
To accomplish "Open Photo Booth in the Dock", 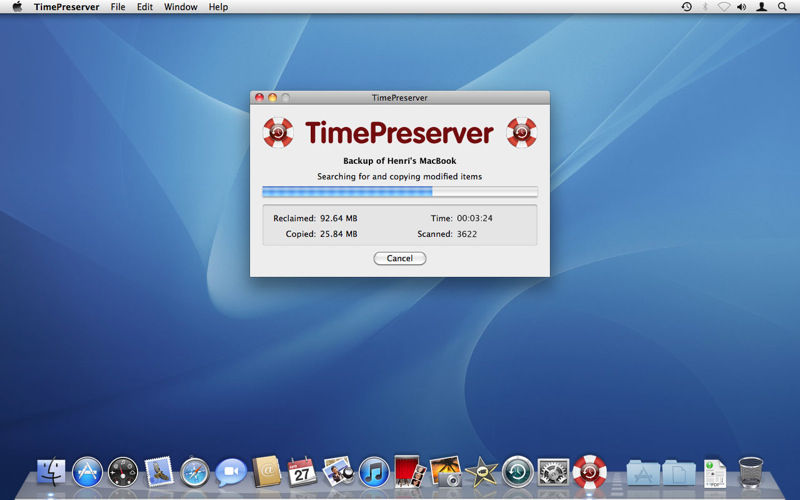I will click(x=410, y=471).
